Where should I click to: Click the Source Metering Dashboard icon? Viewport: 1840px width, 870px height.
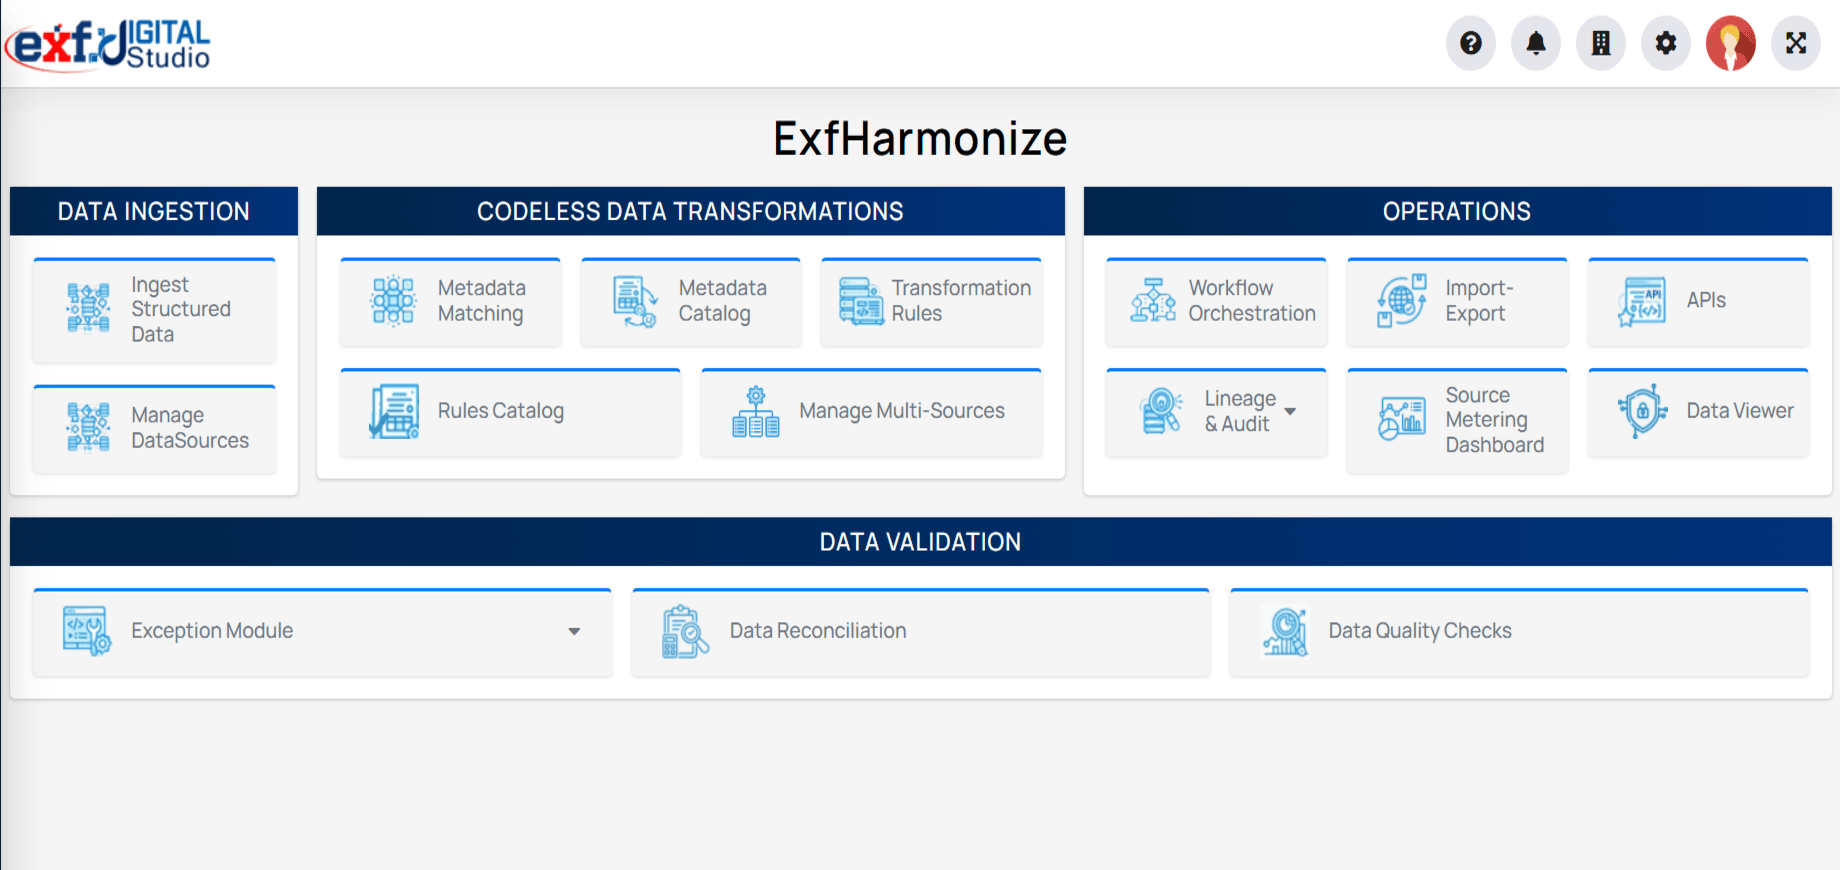click(1402, 419)
